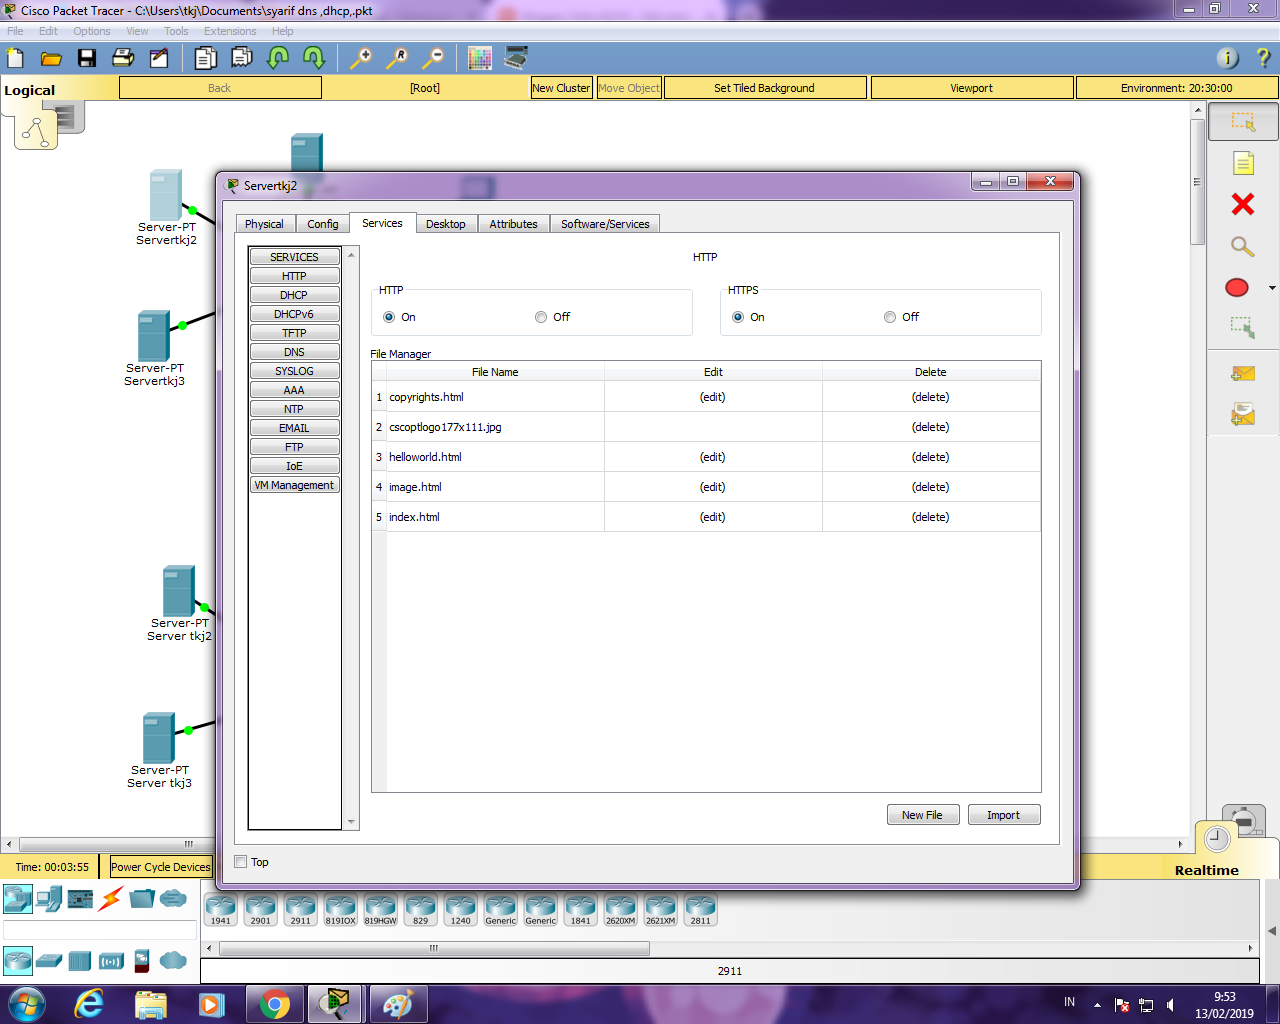
Task: Click the New file toolbar icon
Action: 15,58
